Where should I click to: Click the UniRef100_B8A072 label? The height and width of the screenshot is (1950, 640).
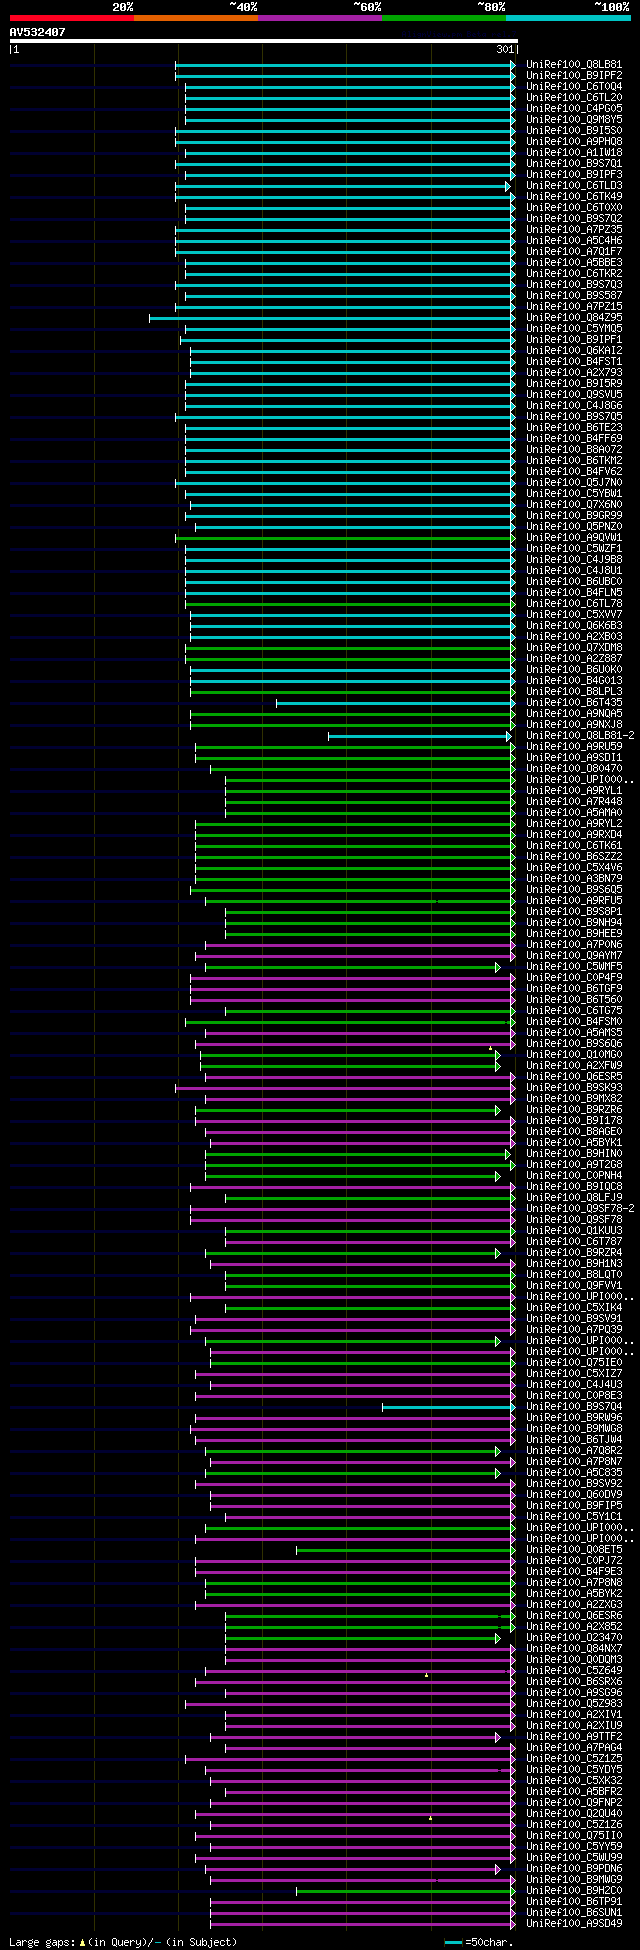(574, 449)
